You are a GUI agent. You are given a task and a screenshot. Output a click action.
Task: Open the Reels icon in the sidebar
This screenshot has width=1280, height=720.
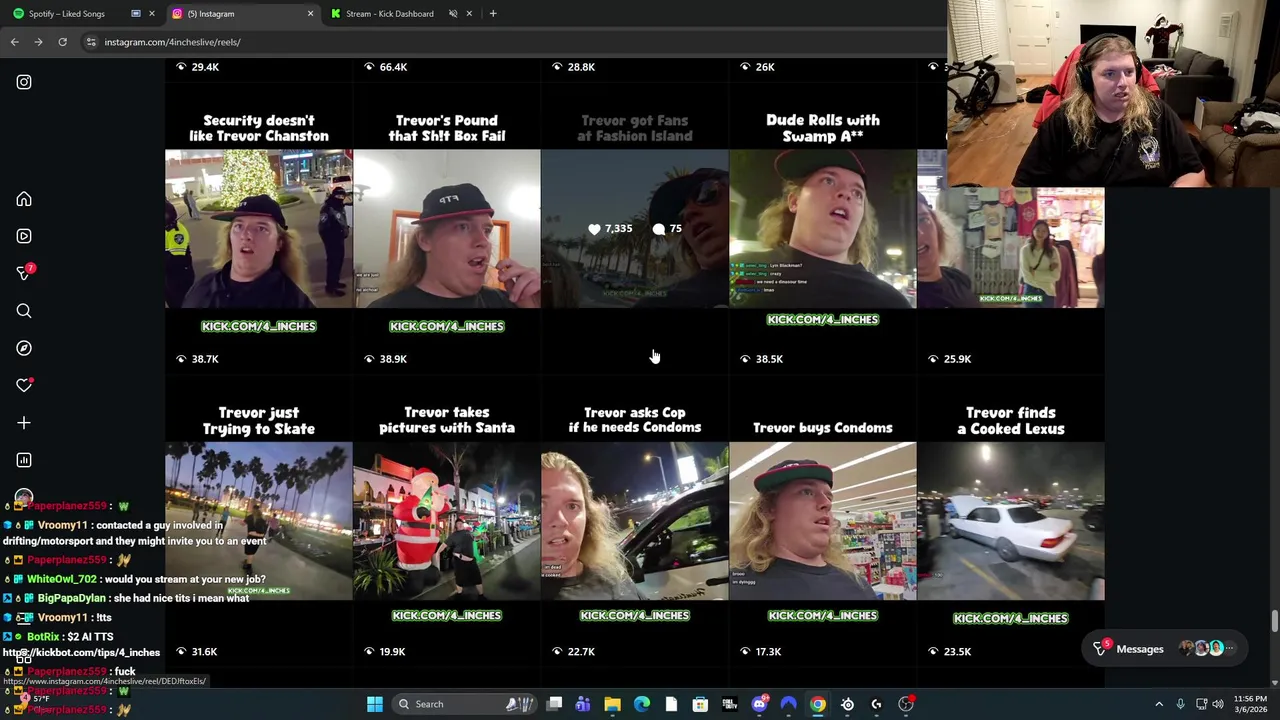pyautogui.click(x=24, y=236)
